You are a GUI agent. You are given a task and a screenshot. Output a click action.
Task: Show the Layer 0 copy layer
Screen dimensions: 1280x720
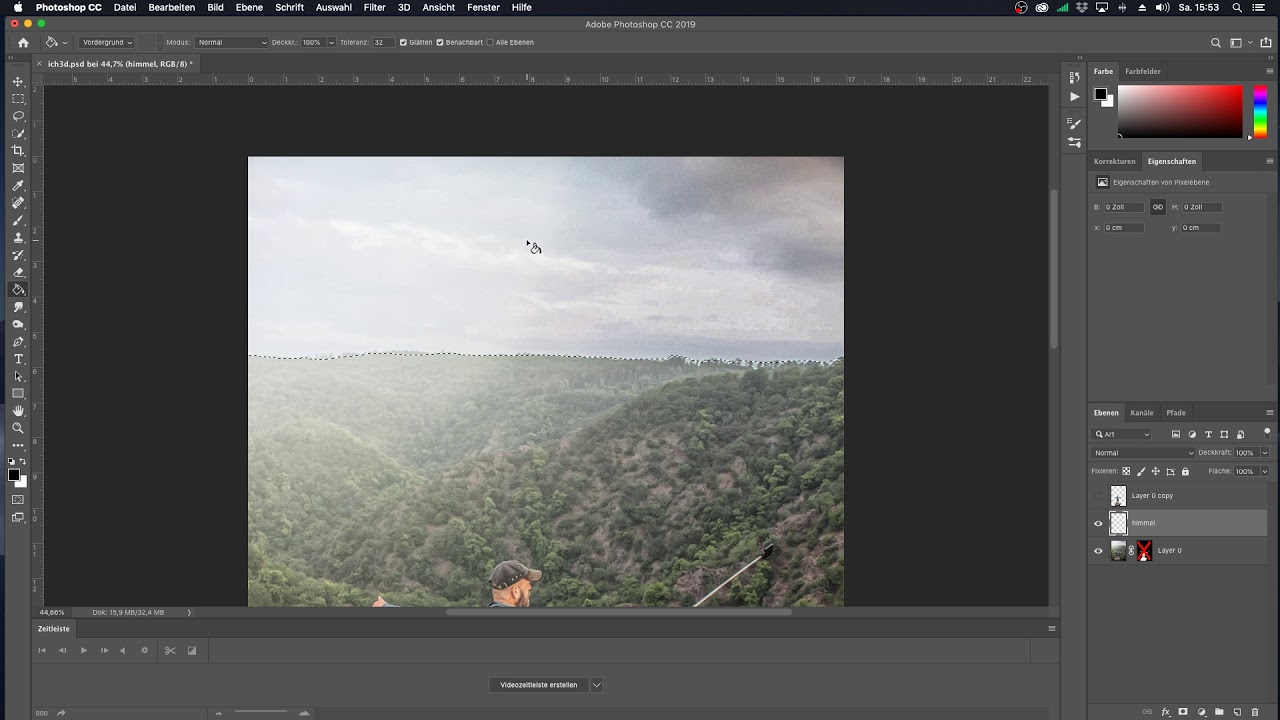click(1098, 496)
